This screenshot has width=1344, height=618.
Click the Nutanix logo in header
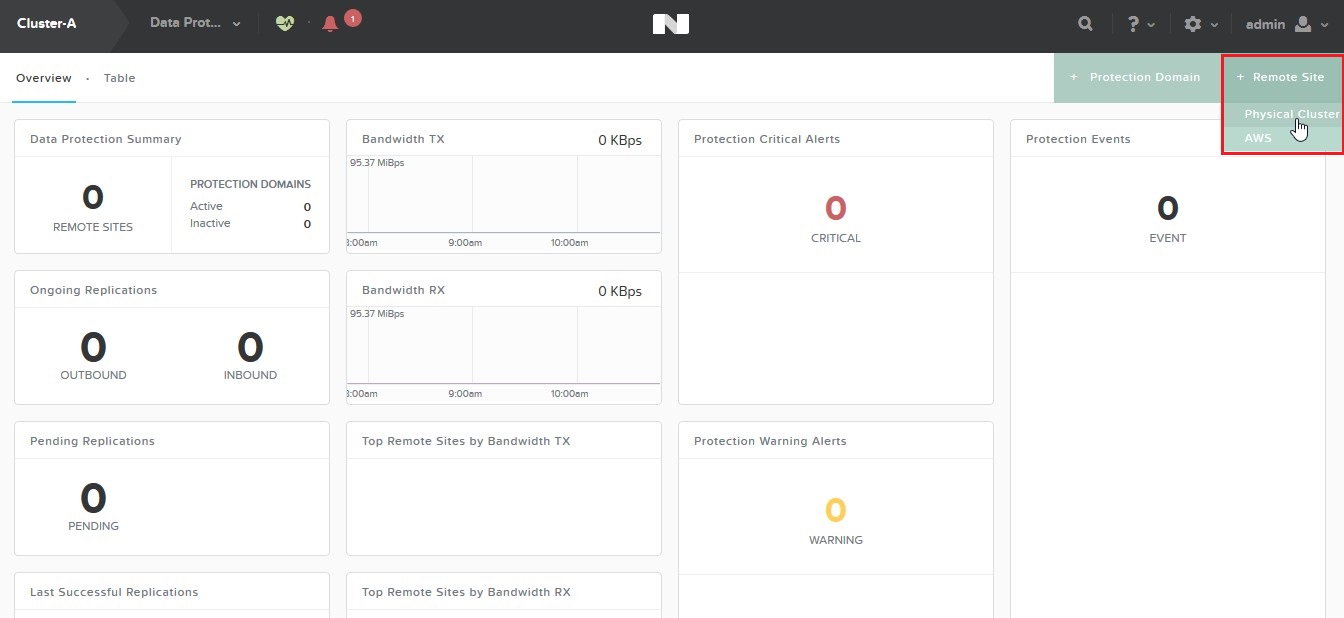pos(671,24)
